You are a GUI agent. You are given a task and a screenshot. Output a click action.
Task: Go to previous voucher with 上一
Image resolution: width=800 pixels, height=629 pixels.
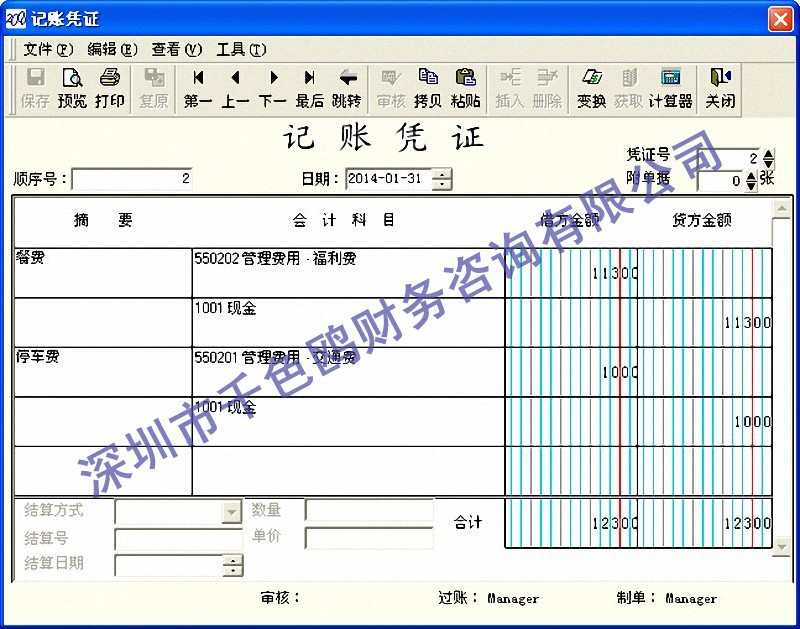point(235,88)
